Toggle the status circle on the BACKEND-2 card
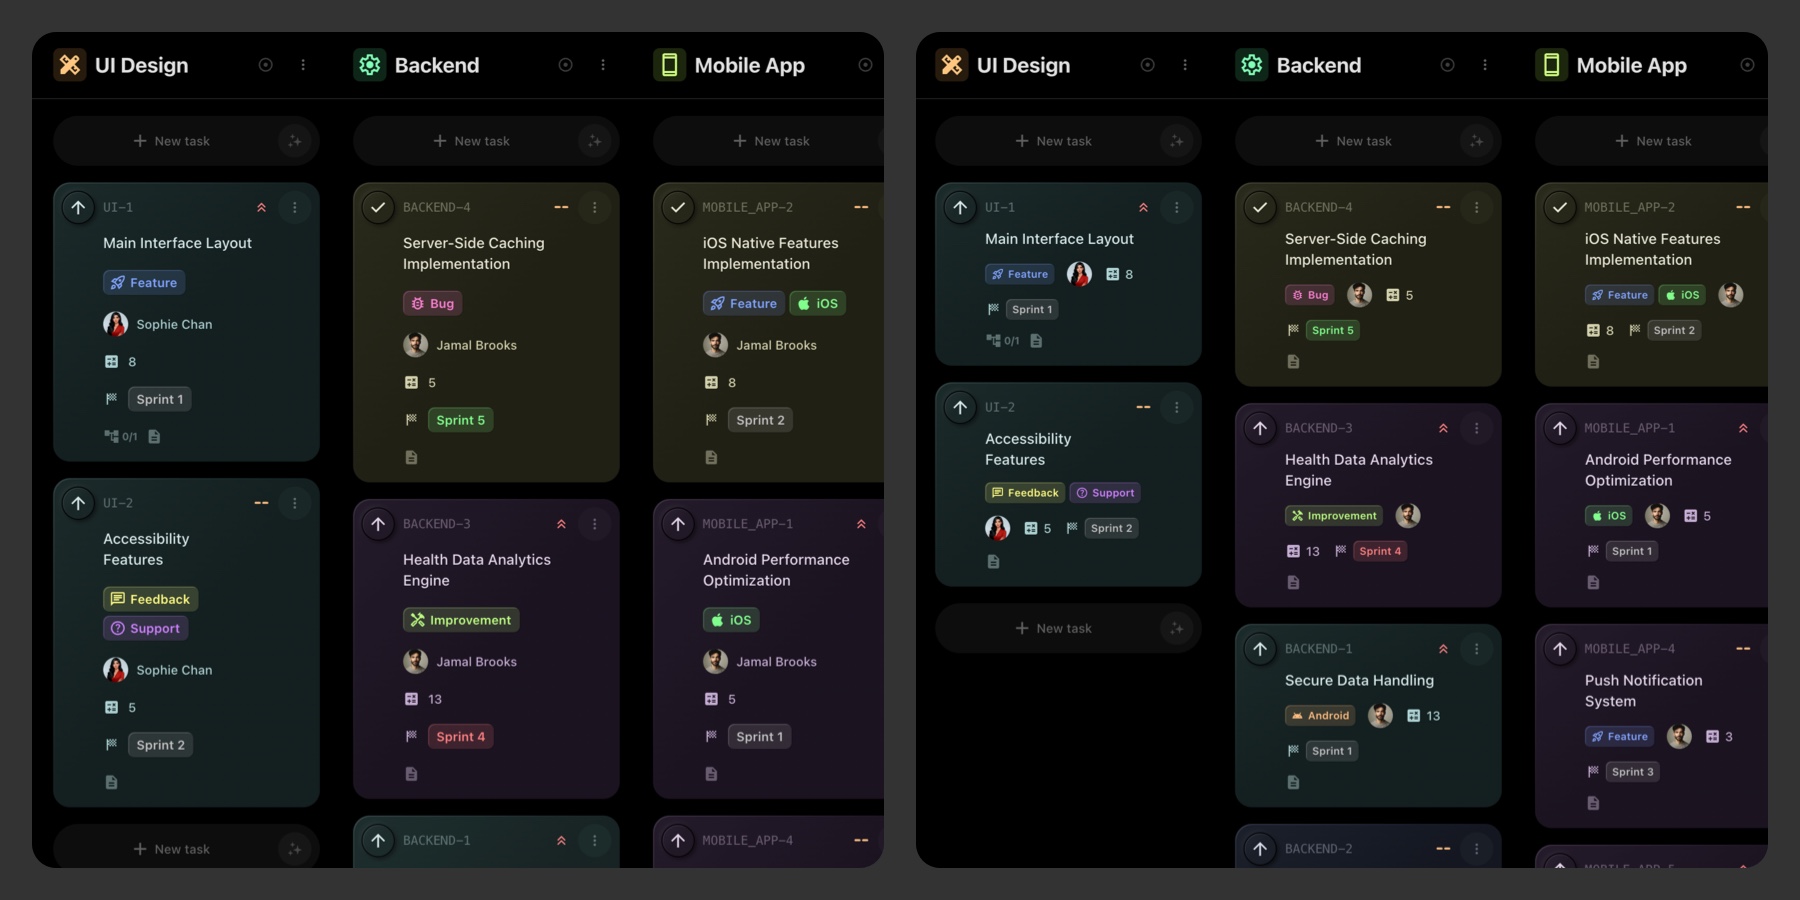The width and height of the screenshot is (1800, 900). pos(1260,849)
